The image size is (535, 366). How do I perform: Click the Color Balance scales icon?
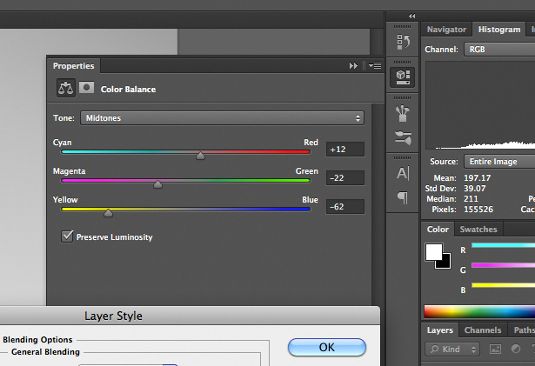[66, 88]
